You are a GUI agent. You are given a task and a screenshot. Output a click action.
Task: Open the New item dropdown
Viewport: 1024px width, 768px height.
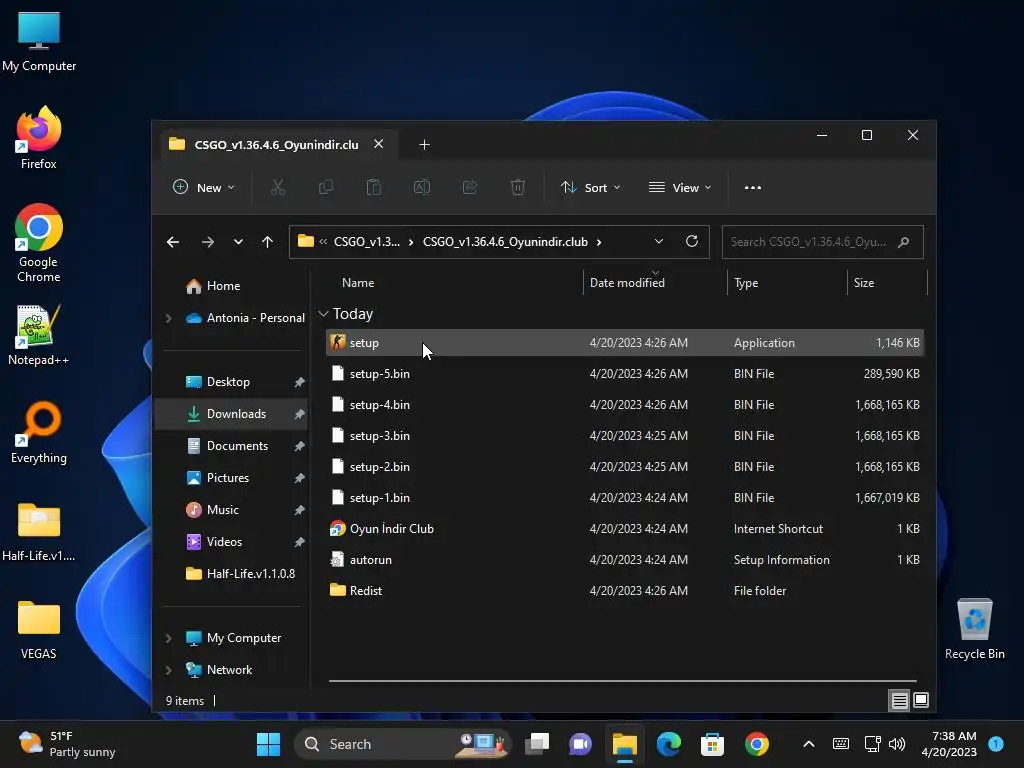pyautogui.click(x=204, y=187)
